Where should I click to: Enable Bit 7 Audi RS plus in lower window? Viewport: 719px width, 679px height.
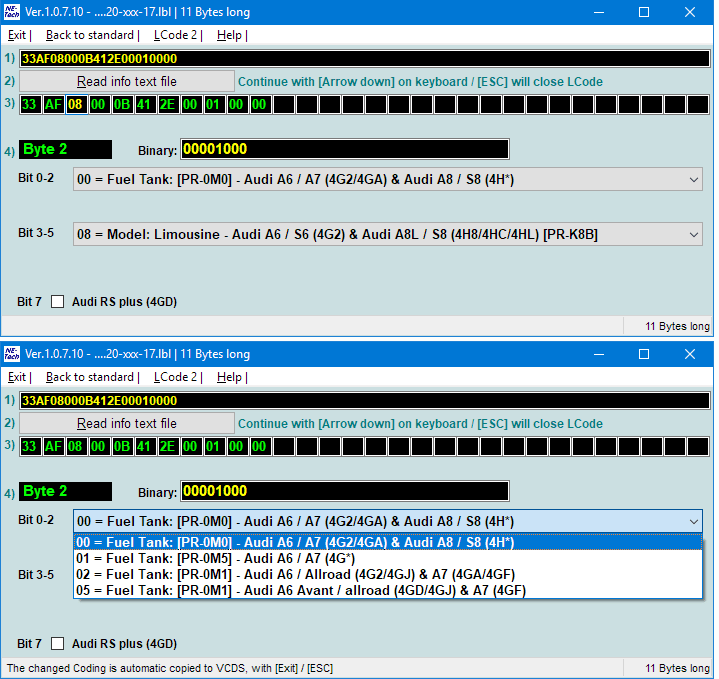57,643
